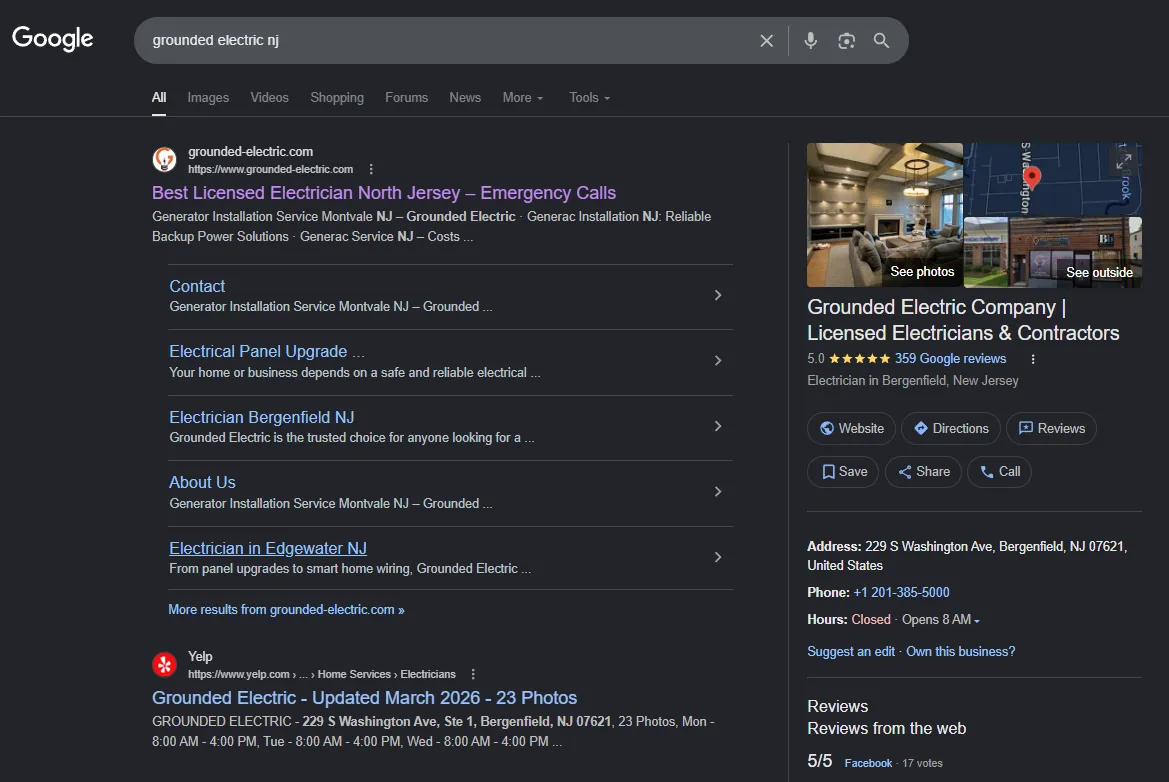This screenshot has width=1169, height=782.
Task: Expand the map in knowledge panel
Action: [x=1124, y=161]
